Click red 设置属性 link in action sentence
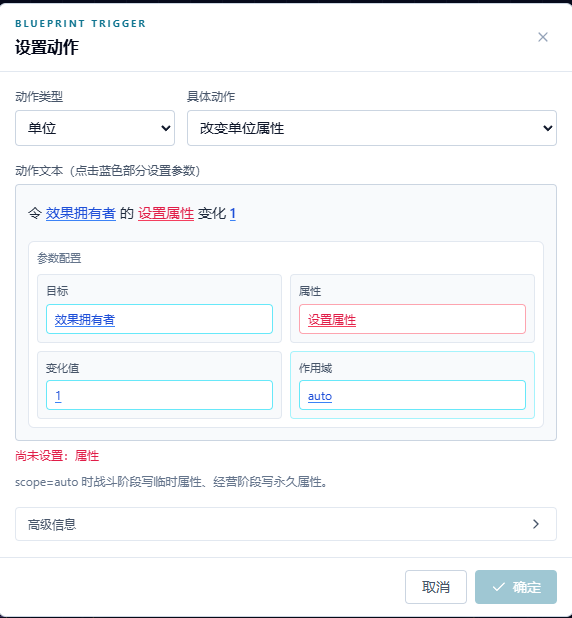 click(166, 213)
